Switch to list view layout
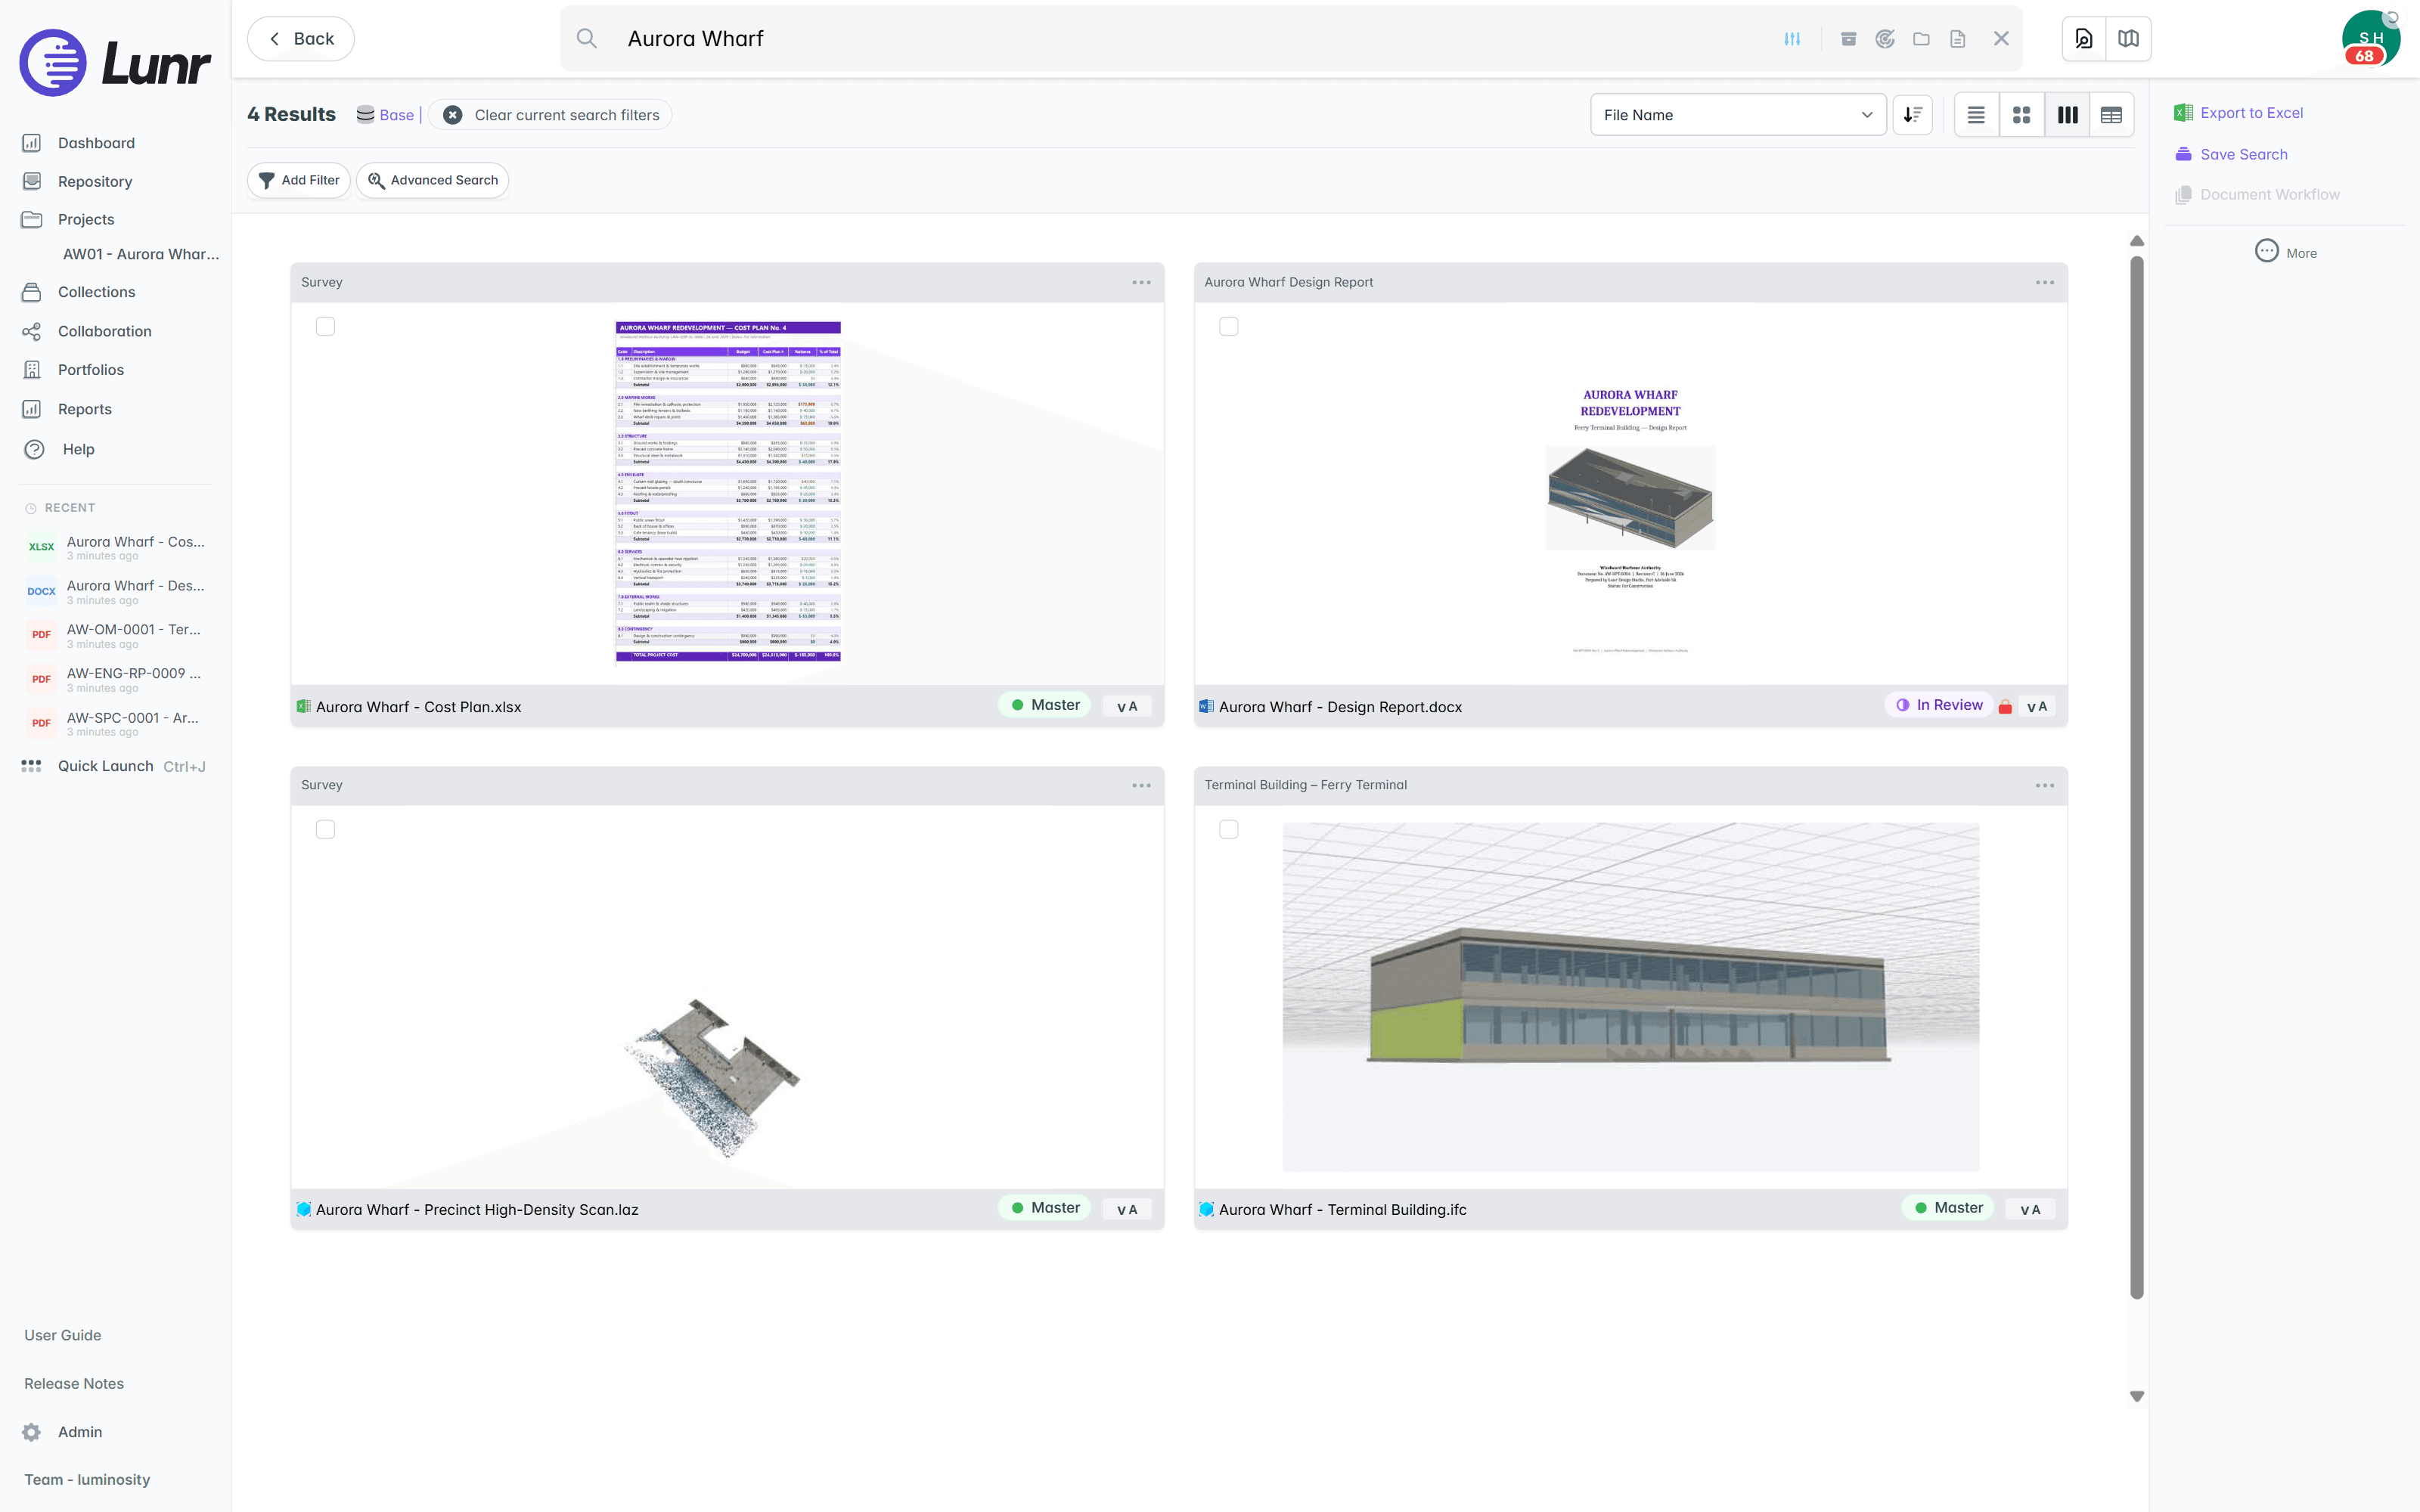This screenshot has height=1512, width=2420. pyautogui.click(x=1976, y=115)
